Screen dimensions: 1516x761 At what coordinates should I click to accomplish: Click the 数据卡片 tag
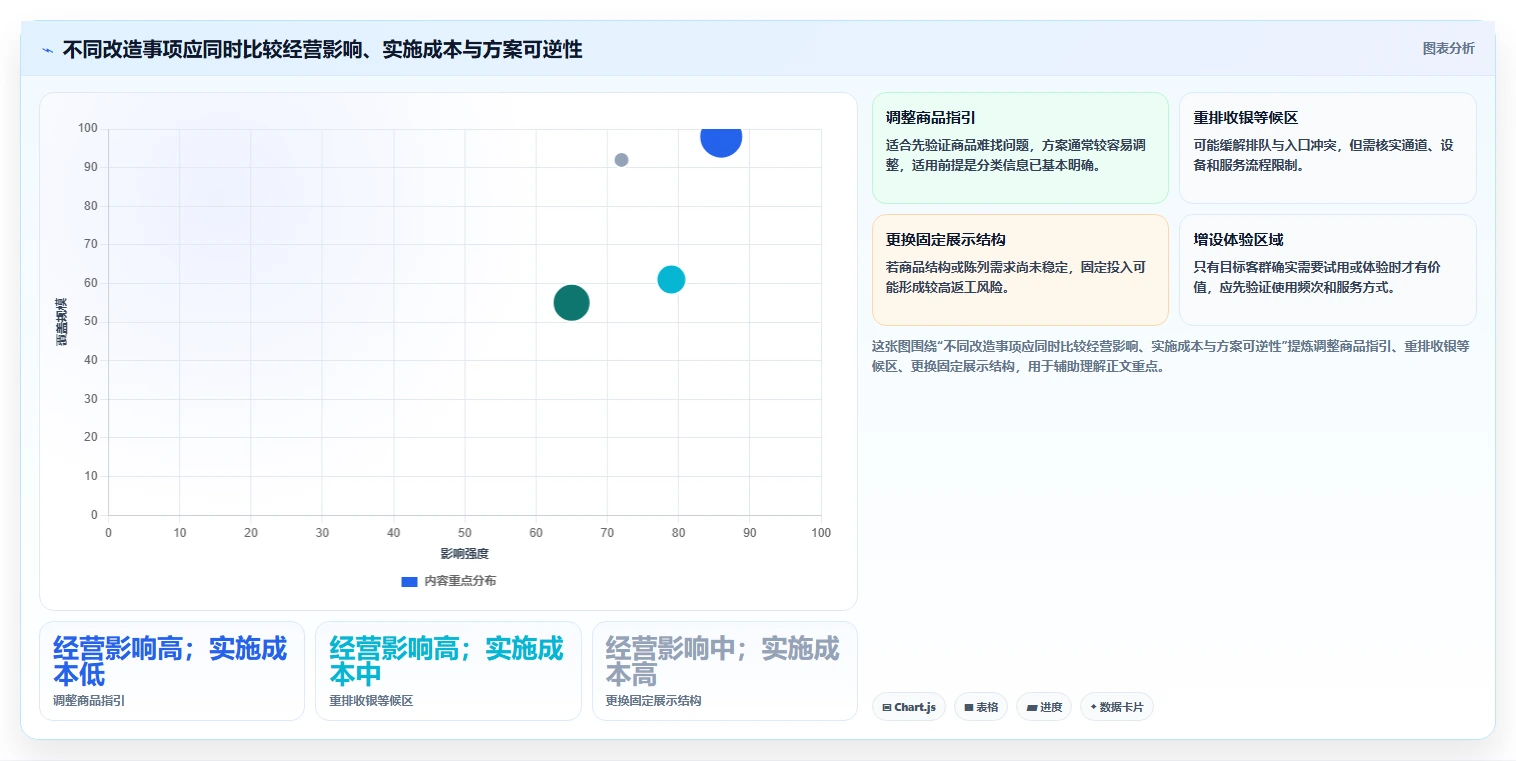tap(1117, 707)
